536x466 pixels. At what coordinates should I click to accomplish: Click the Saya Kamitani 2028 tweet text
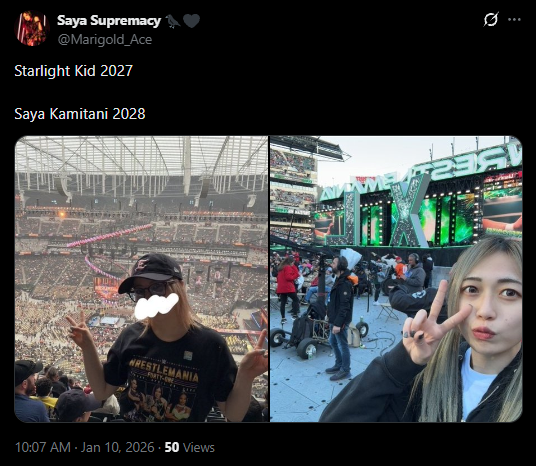[x=80, y=114]
